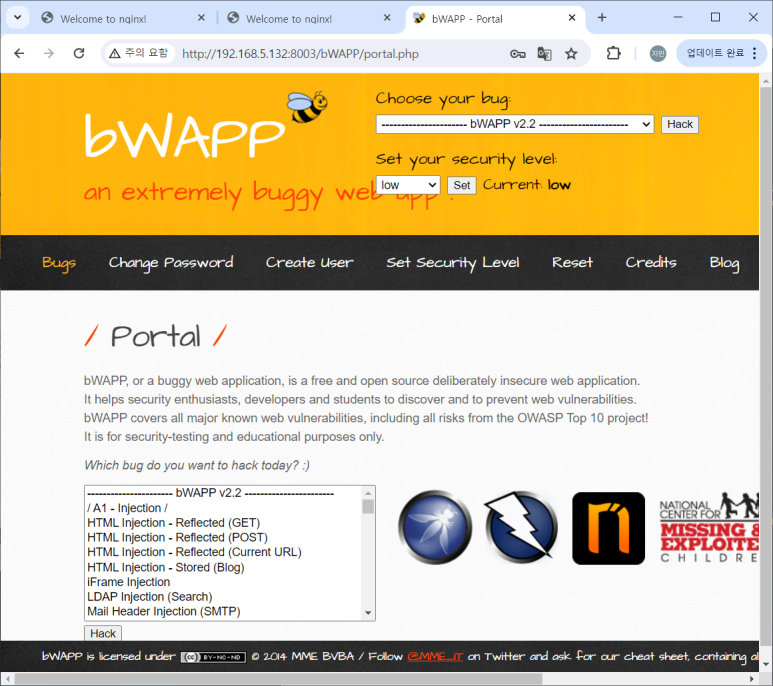Image resolution: width=773 pixels, height=686 pixels.
Task: Open the translate page icon
Action: (544, 54)
